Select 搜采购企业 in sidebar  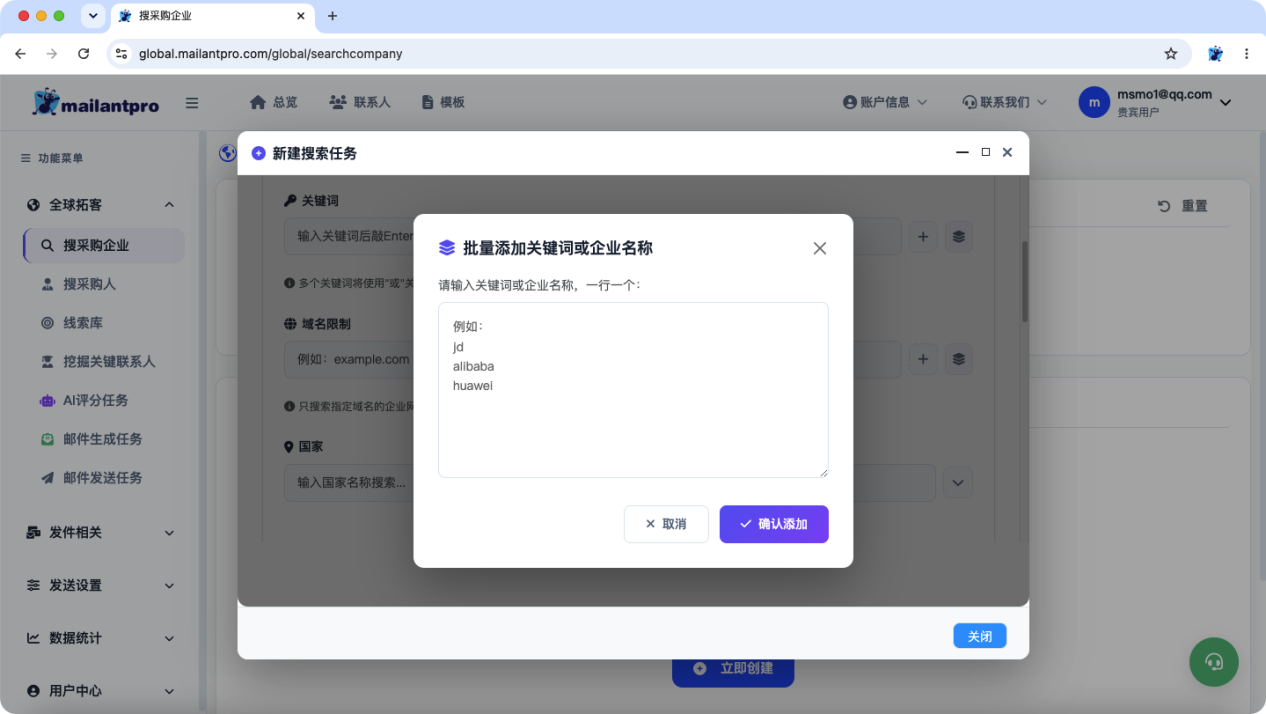[104, 245]
